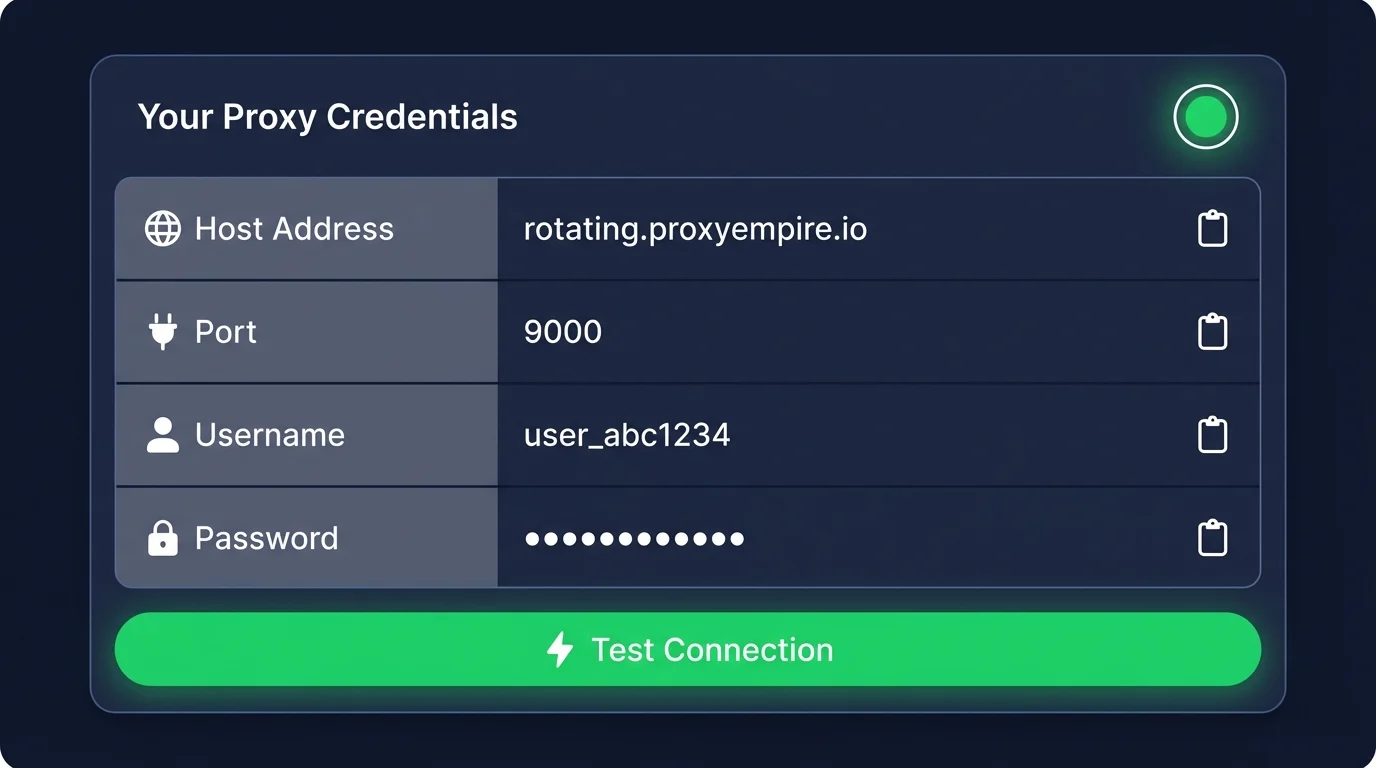Click the padlock icon beside Password

click(x=163, y=538)
